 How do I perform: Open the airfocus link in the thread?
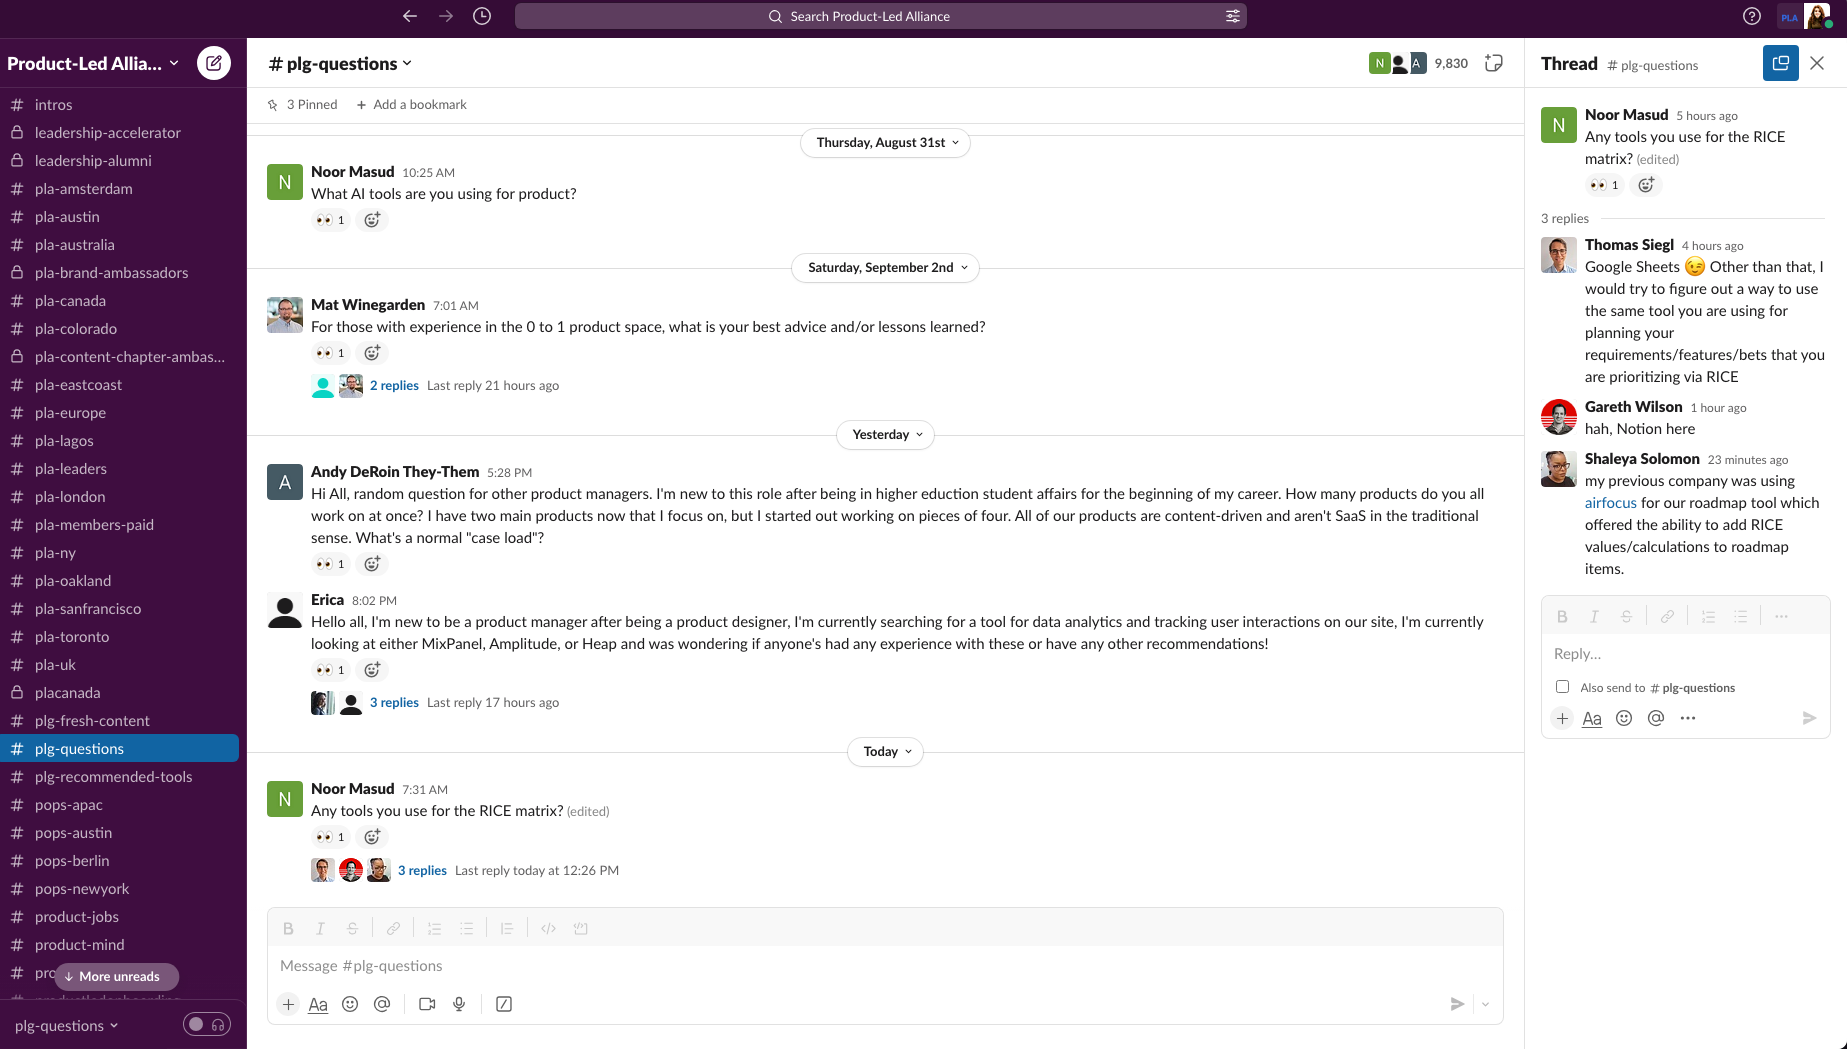(x=1610, y=503)
